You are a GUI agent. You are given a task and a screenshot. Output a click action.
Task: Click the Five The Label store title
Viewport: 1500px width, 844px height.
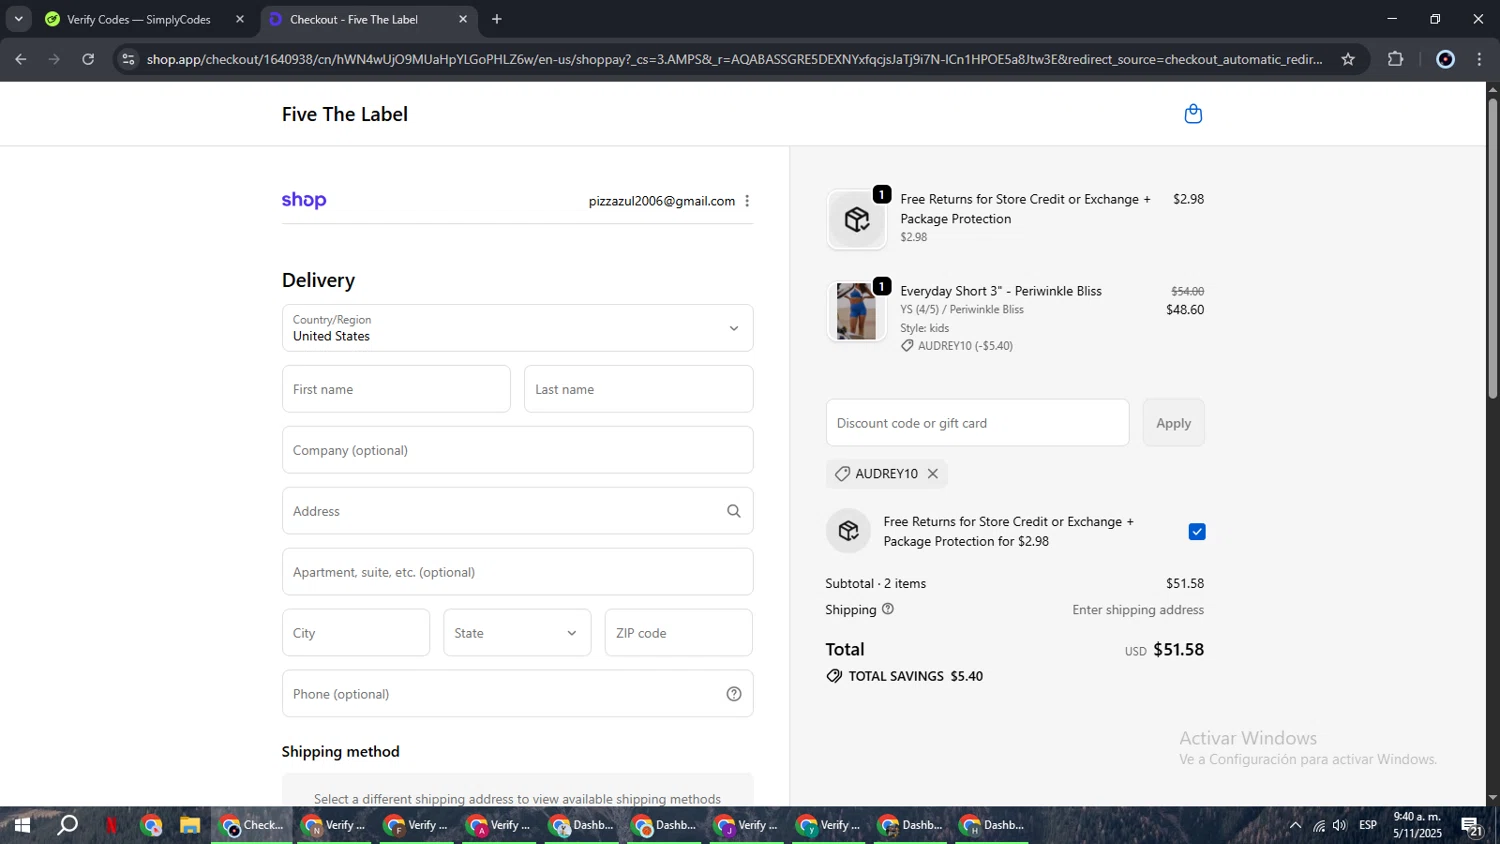pos(345,114)
